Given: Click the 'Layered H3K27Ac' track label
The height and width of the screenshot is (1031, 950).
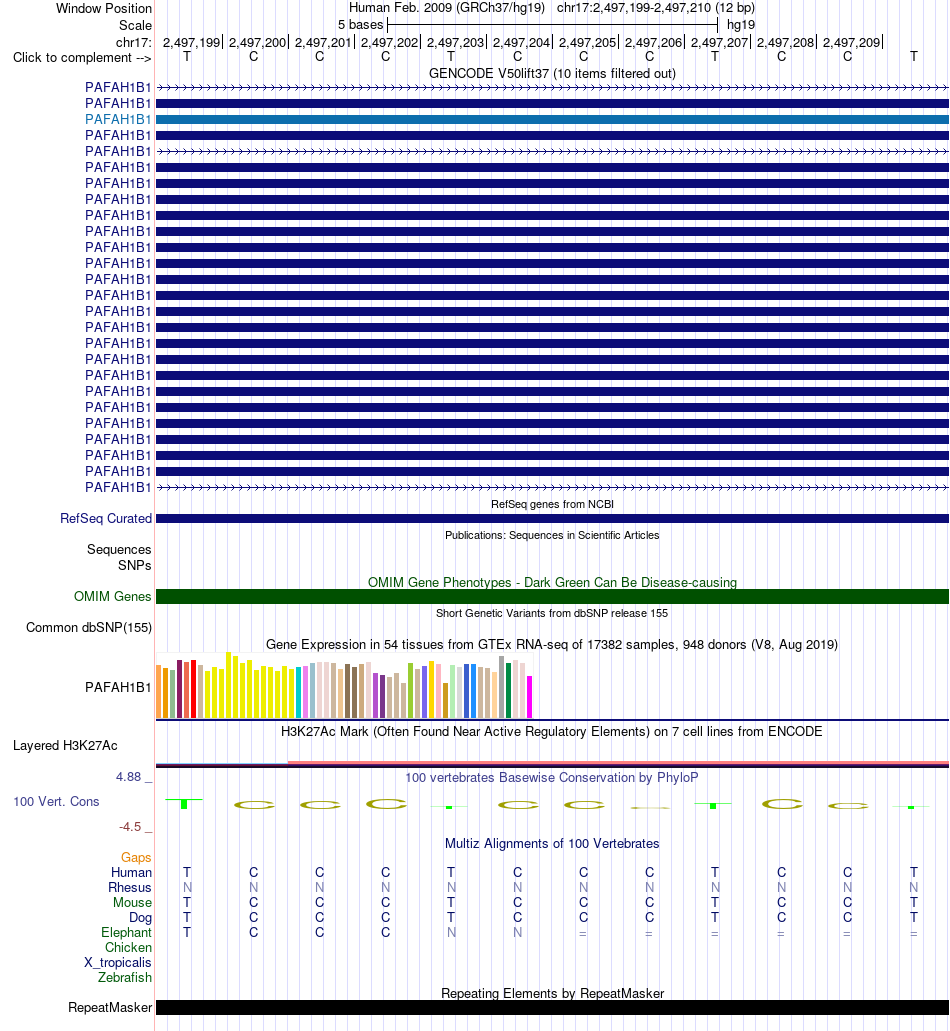Looking at the screenshot, I should click(65, 746).
